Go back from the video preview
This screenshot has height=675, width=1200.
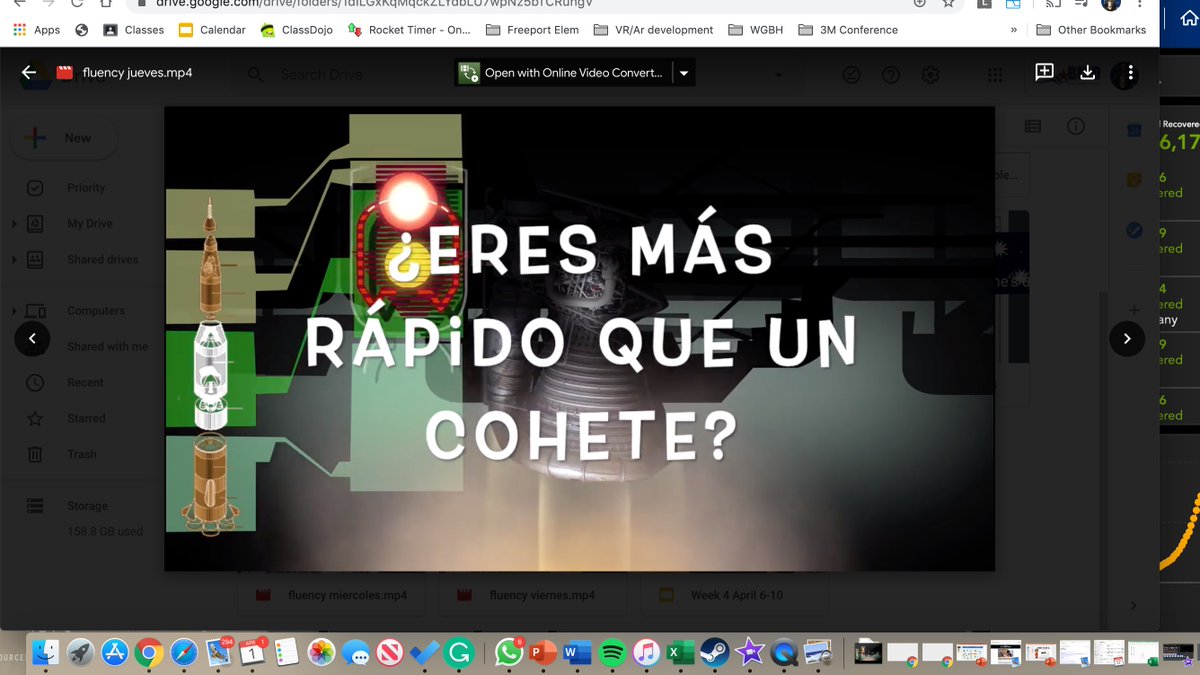click(29, 73)
